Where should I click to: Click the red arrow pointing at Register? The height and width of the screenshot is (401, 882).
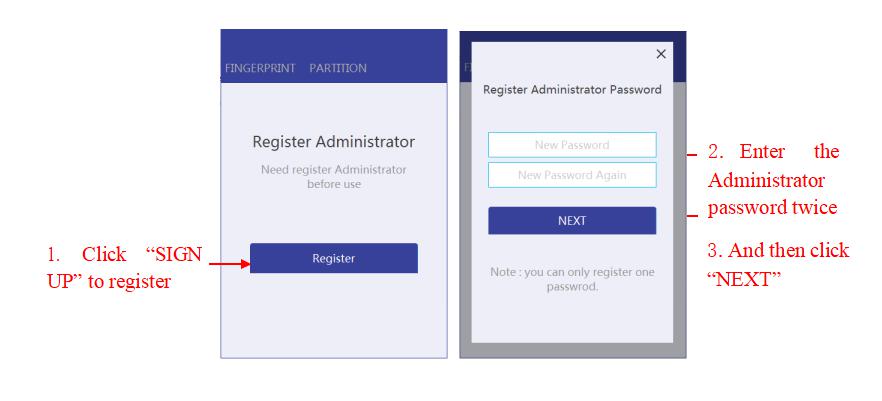(x=228, y=265)
